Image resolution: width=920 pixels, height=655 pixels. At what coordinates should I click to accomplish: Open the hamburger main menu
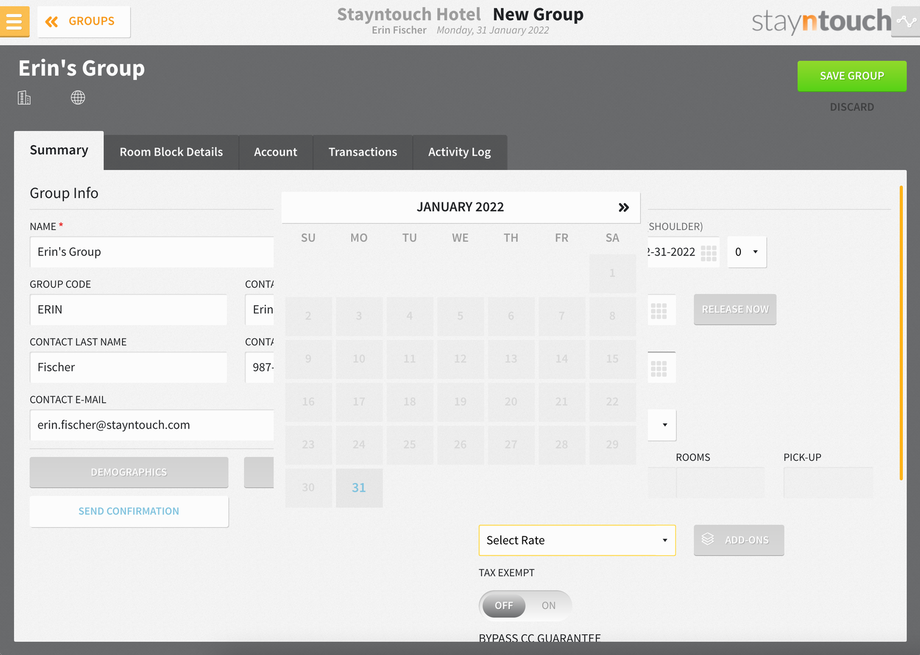(x=14, y=21)
